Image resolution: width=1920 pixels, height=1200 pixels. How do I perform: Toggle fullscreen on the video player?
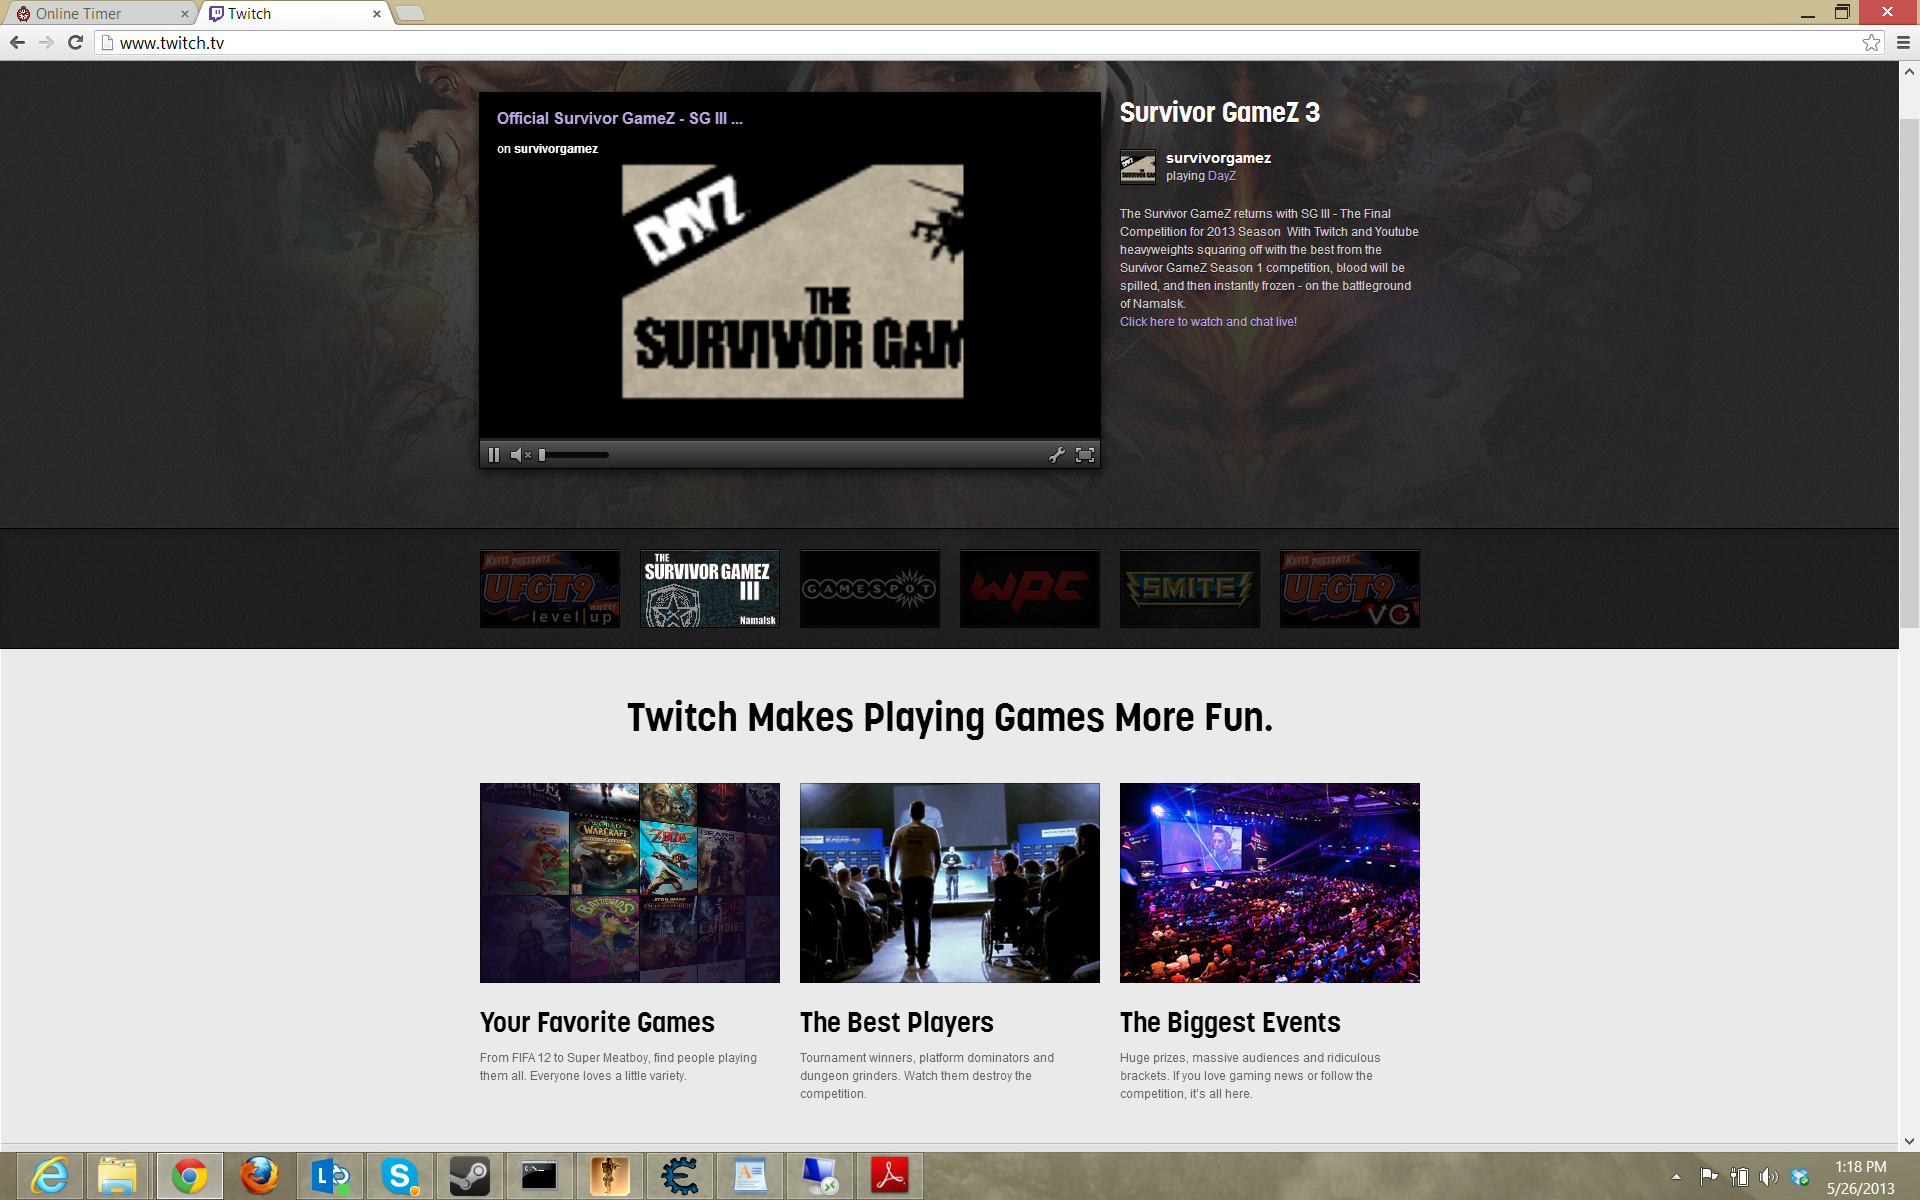tap(1085, 455)
